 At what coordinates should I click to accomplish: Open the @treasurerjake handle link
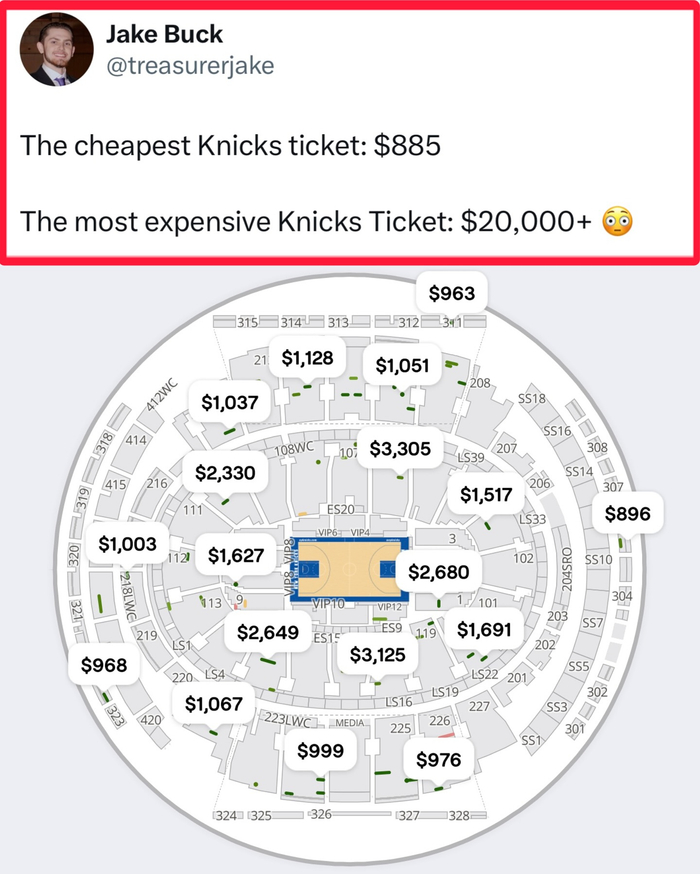coord(189,65)
